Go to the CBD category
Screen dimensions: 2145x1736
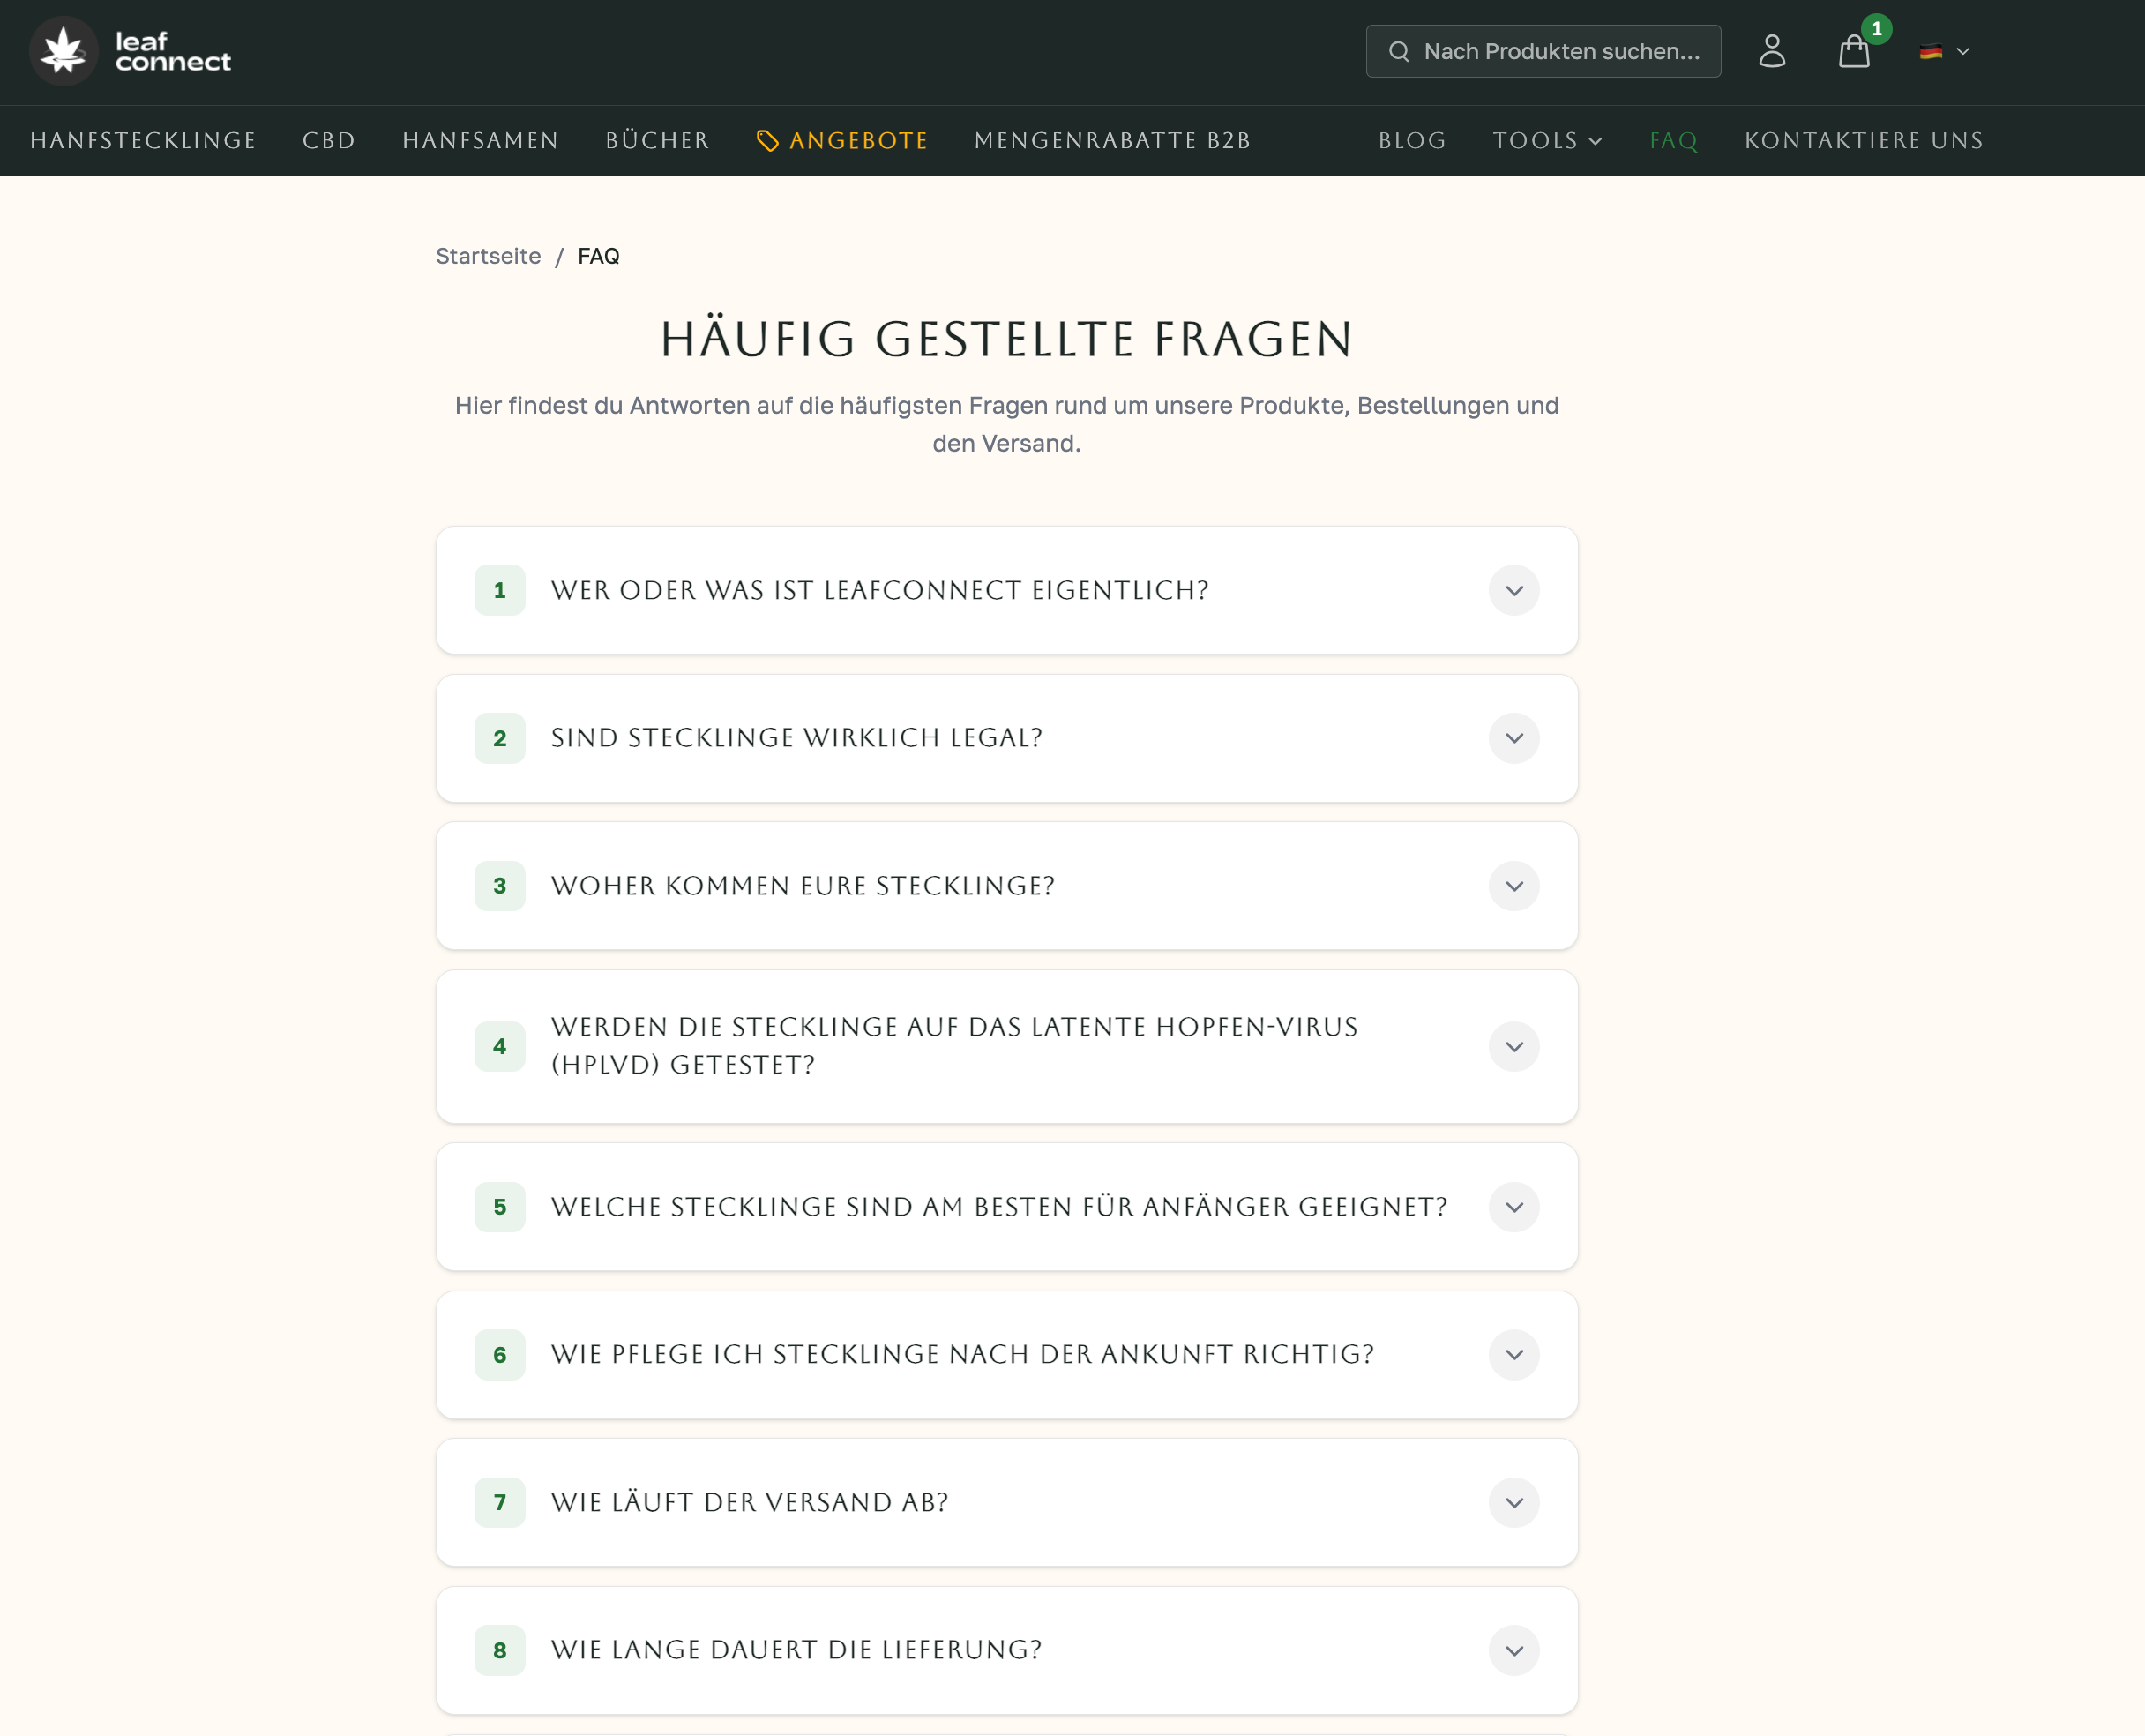(329, 141)
